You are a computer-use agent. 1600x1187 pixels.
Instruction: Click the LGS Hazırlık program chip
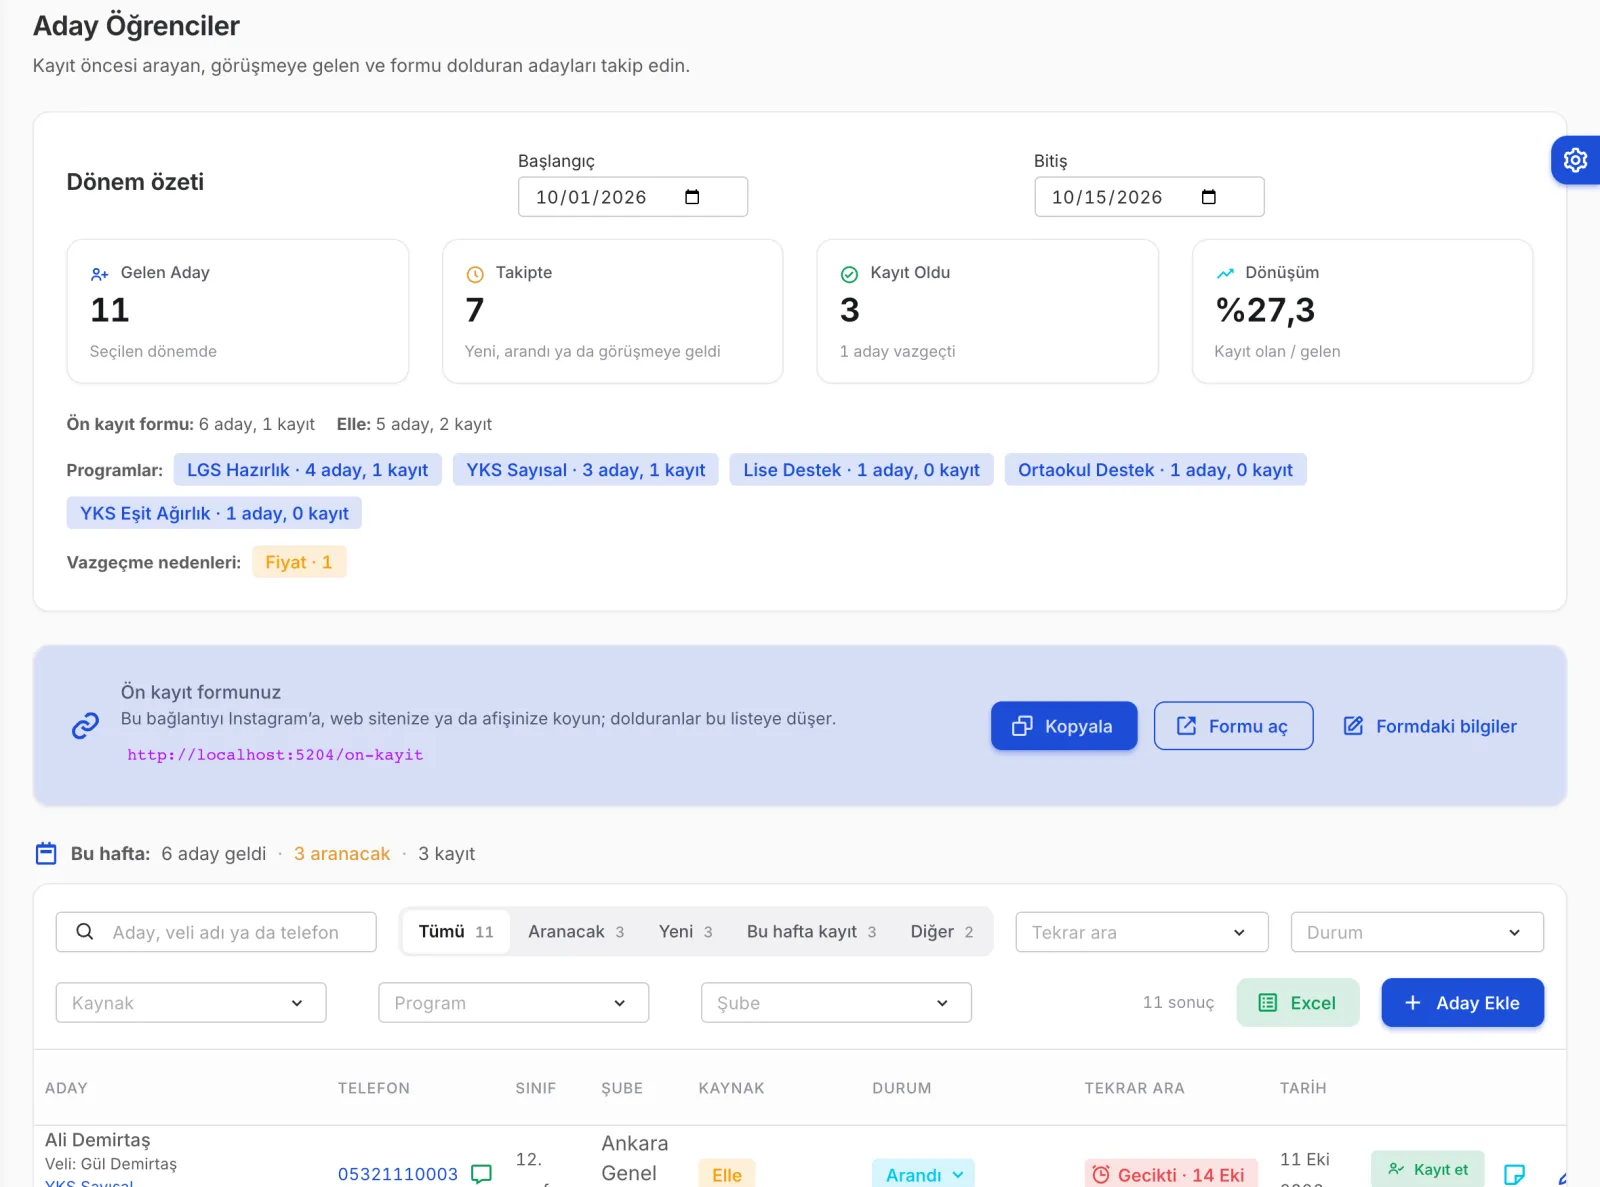point(307,470)
